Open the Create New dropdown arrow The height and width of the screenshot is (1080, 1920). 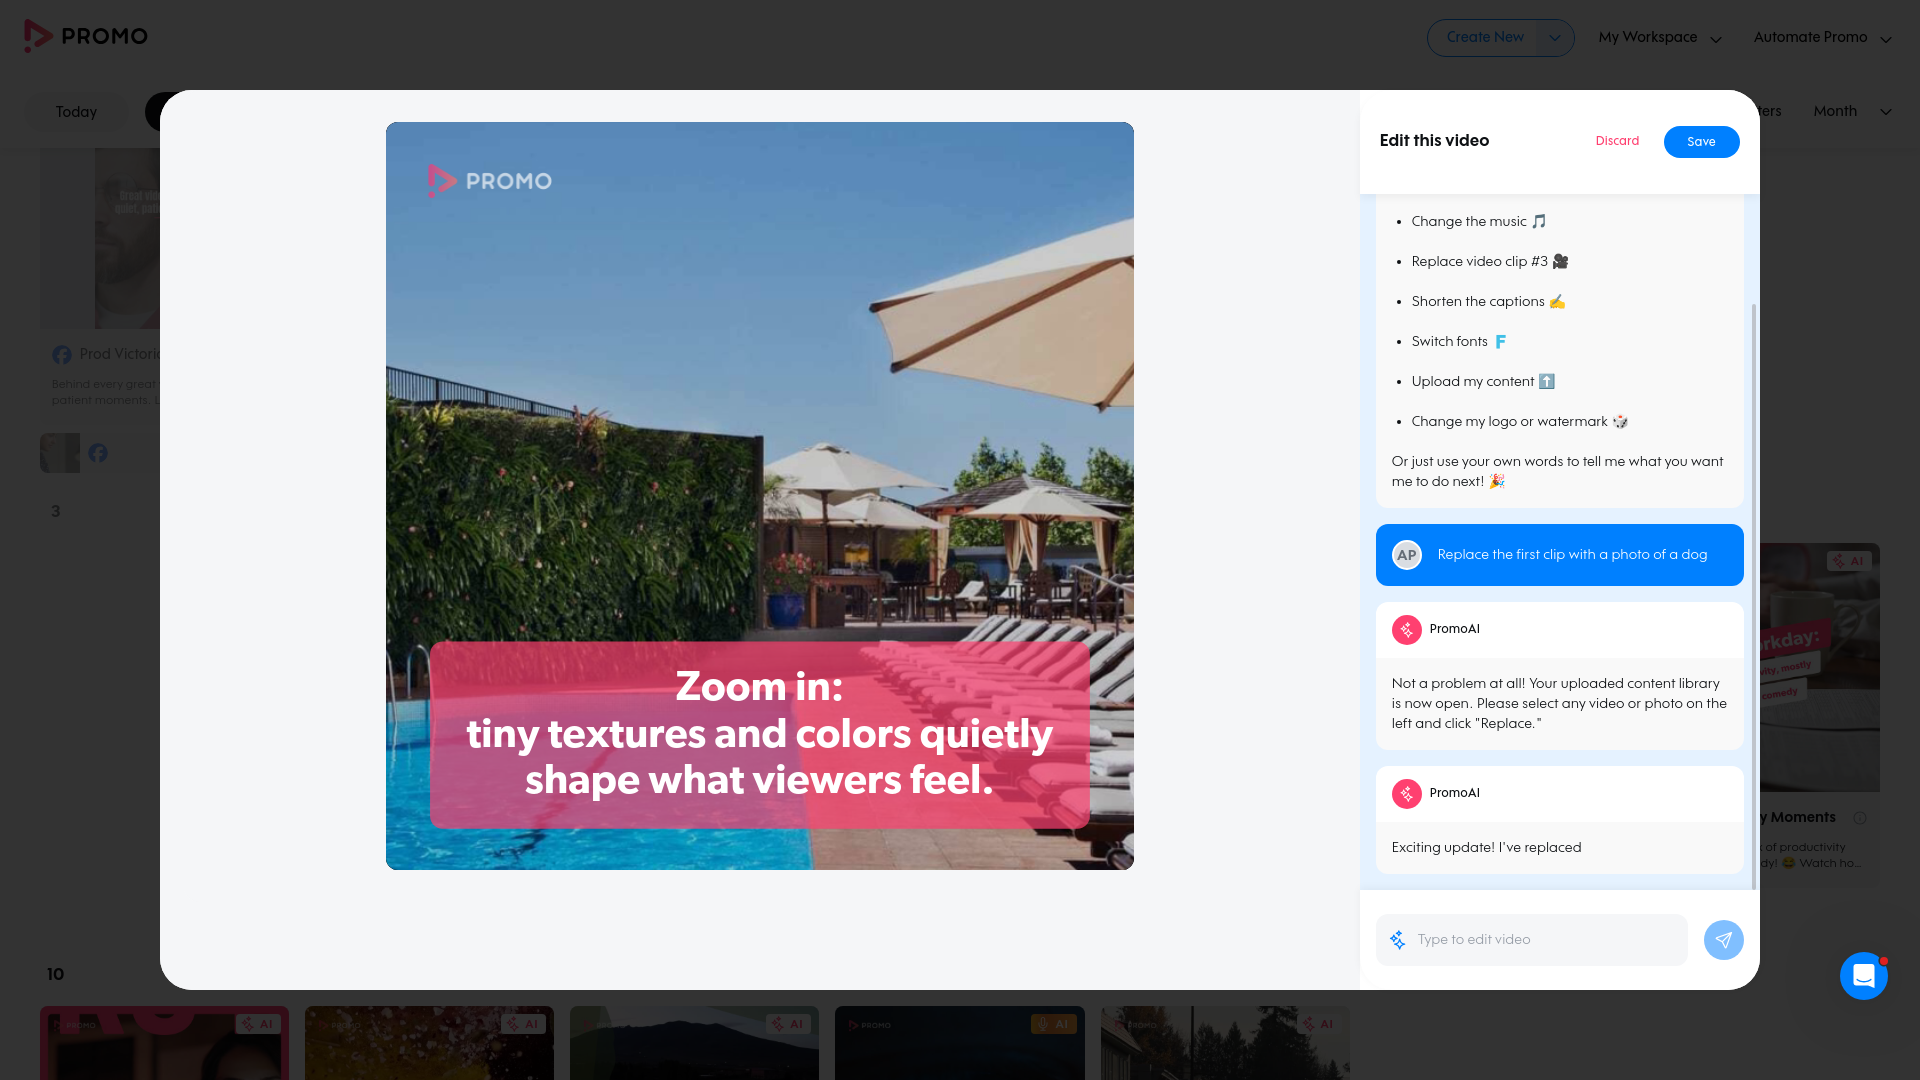pos(1555,38)
